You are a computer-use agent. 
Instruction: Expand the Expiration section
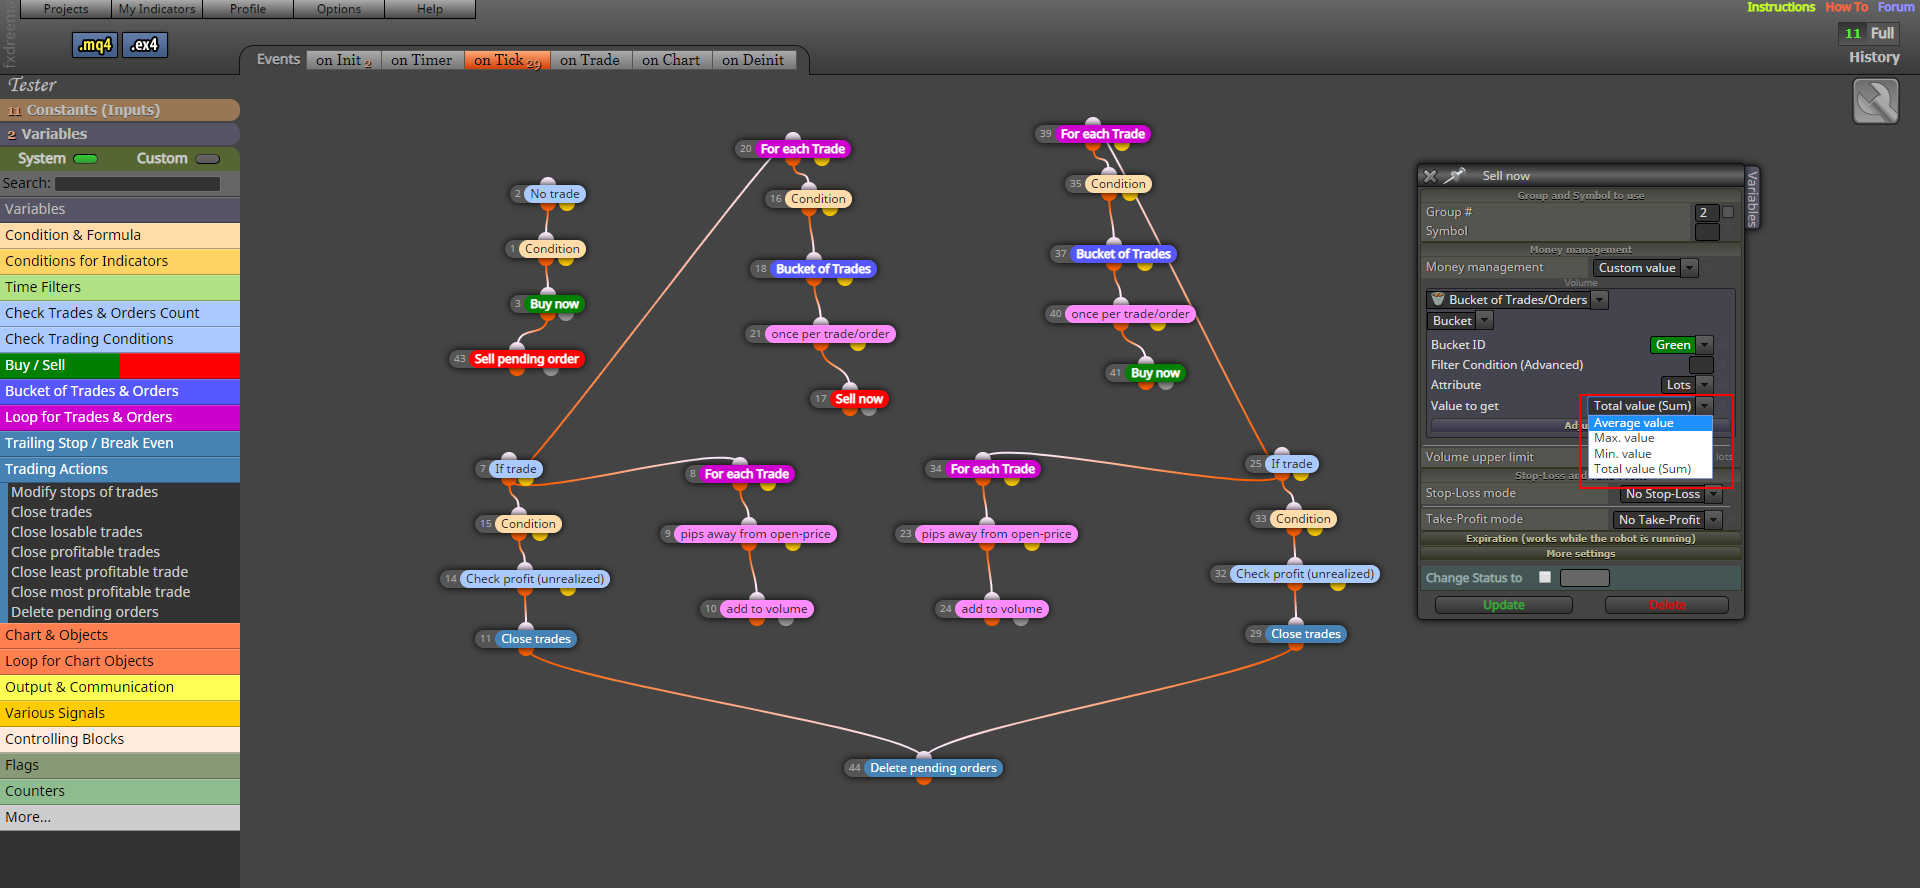tap(1580, 538)
